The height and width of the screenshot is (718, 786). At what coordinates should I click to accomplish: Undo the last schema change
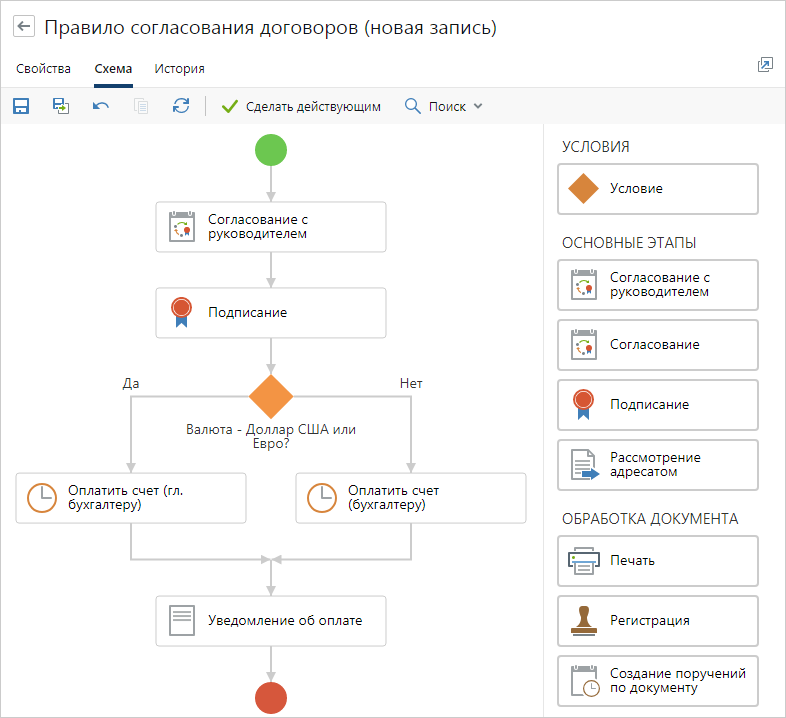[x=101, y=106]
